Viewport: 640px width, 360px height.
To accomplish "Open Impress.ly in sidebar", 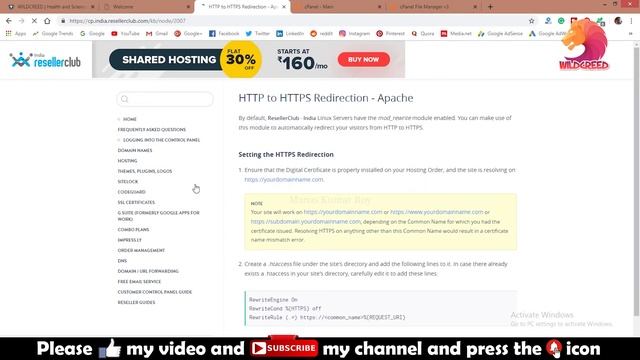I will [x=129, y=240].
